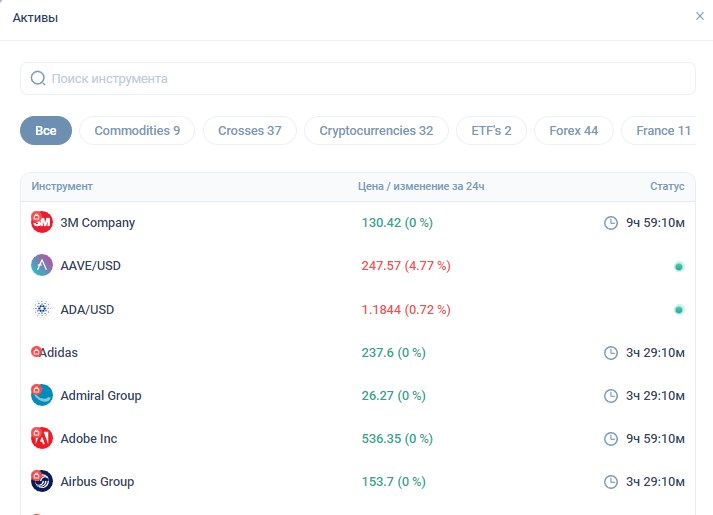Viewport: 713px width, 515px height.
Task: Click the clock icon for 3M Company
Action: tap(611, 223)
